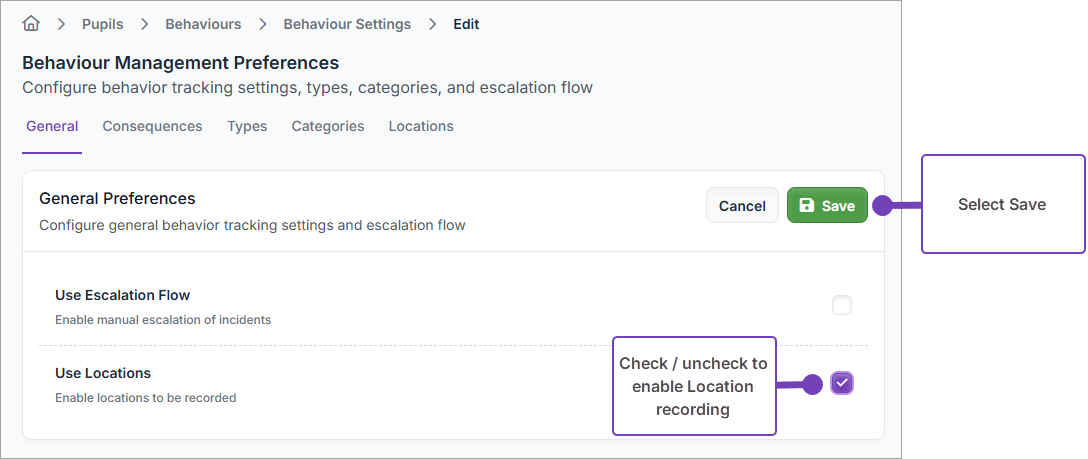Enable the Use Escalation Flow checkbox
This screenshot has height=459, width=1088.
click(x=842, y=305)
